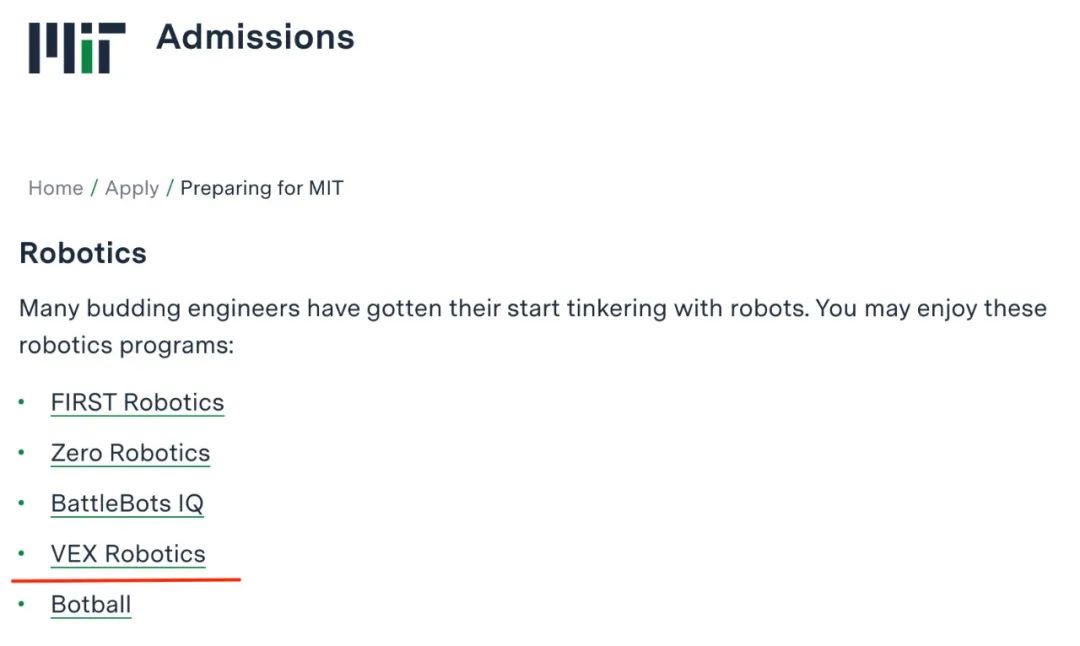
Task: Click the bullet beside Zero Robotics
Action: click(x=21, y=453)
